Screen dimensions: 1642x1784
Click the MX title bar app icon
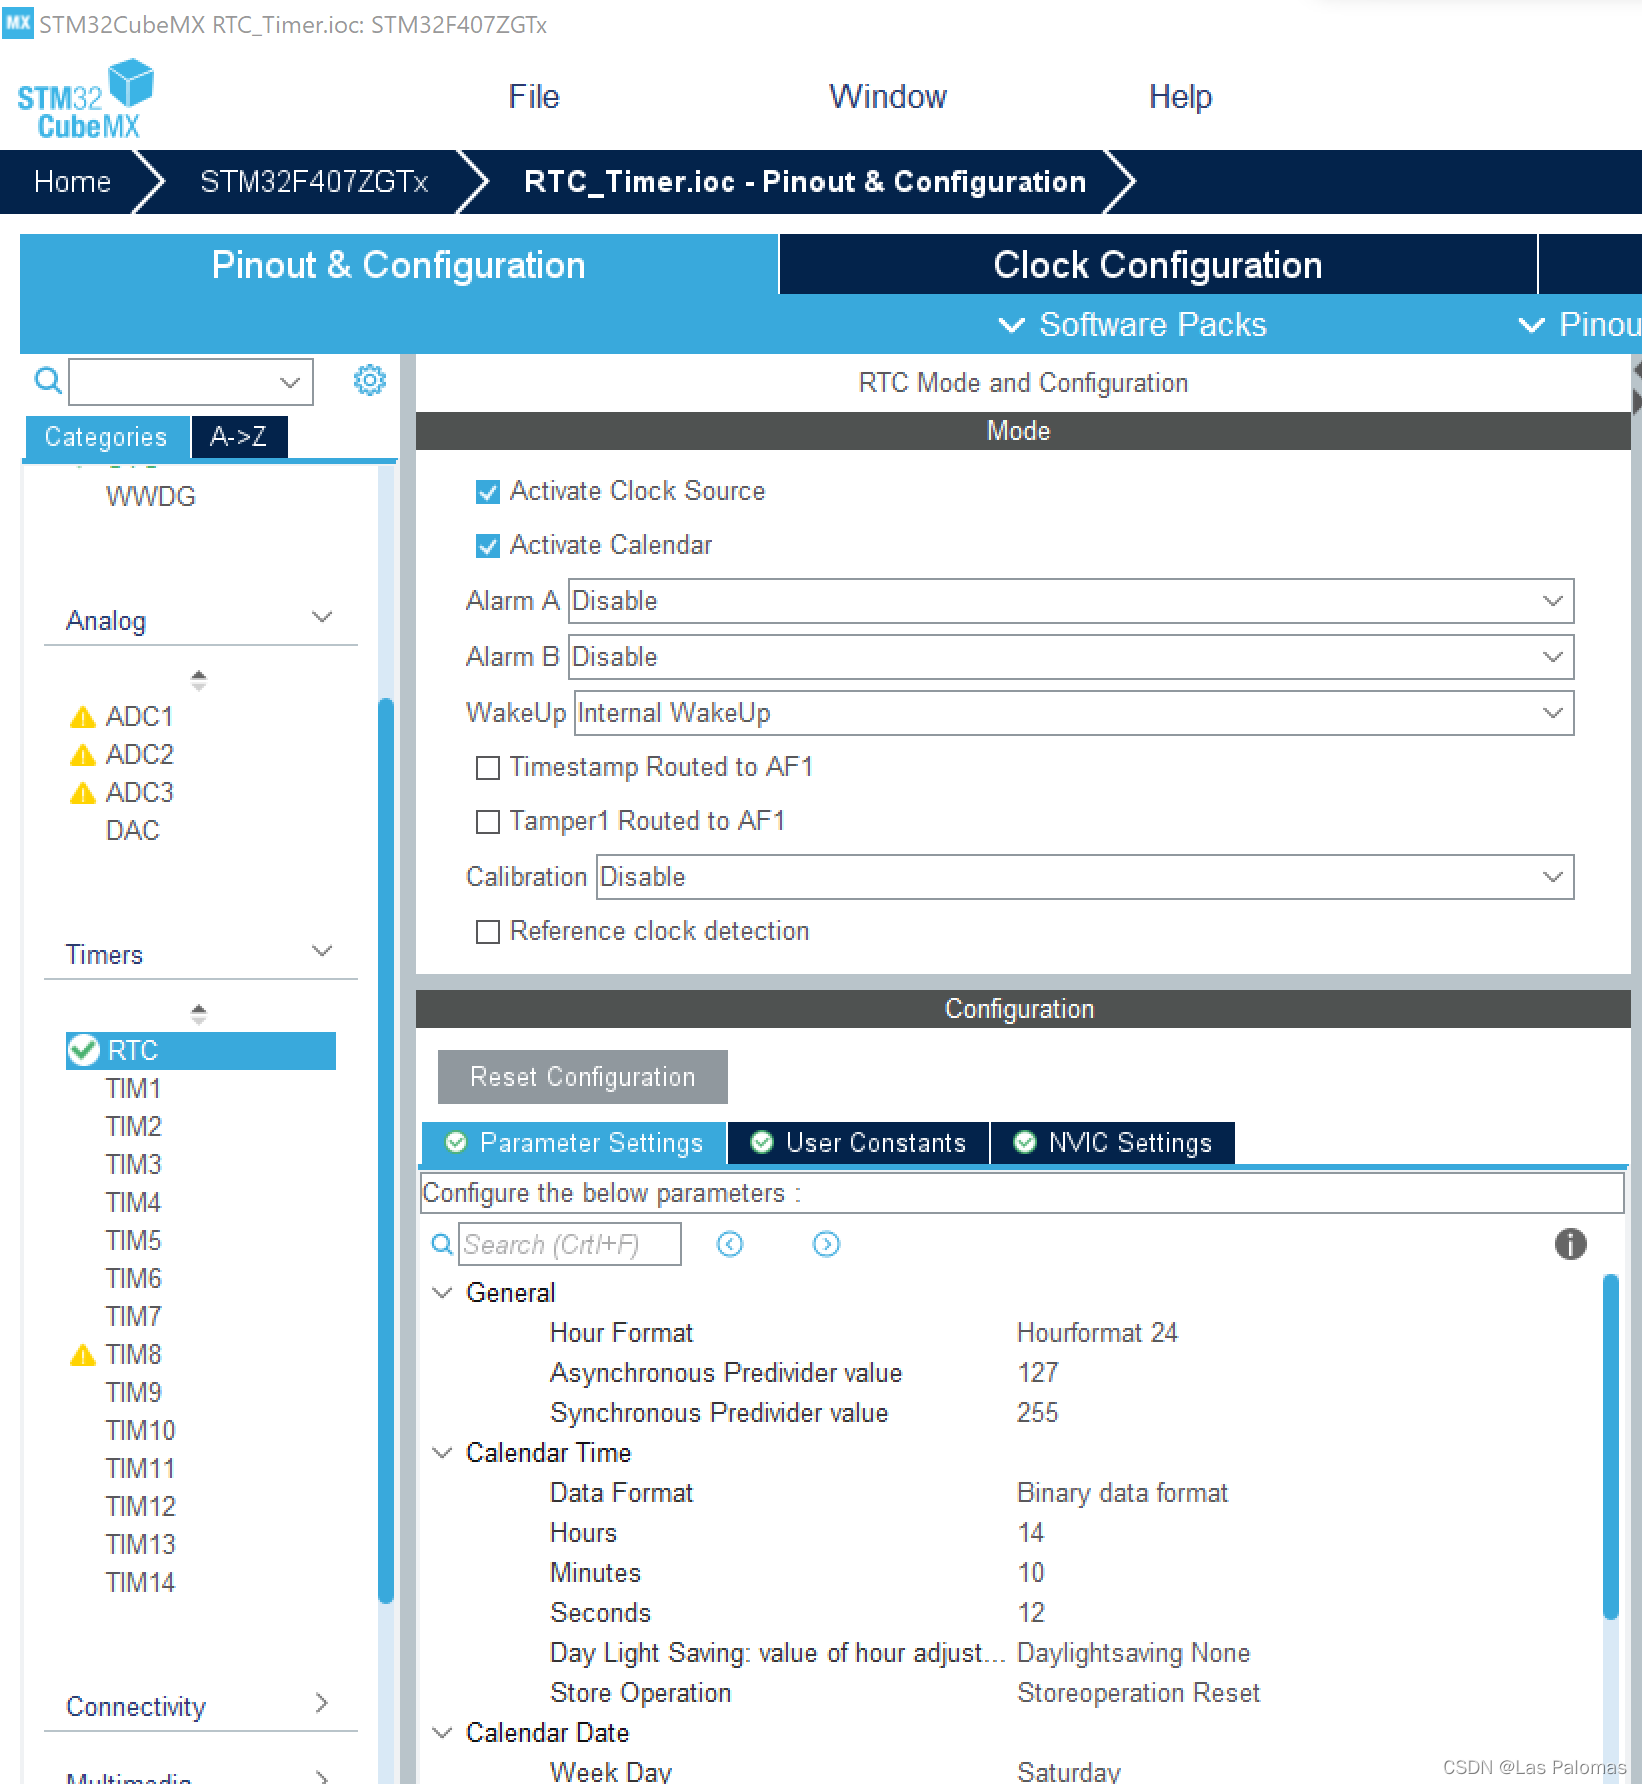tap(17, 22)
